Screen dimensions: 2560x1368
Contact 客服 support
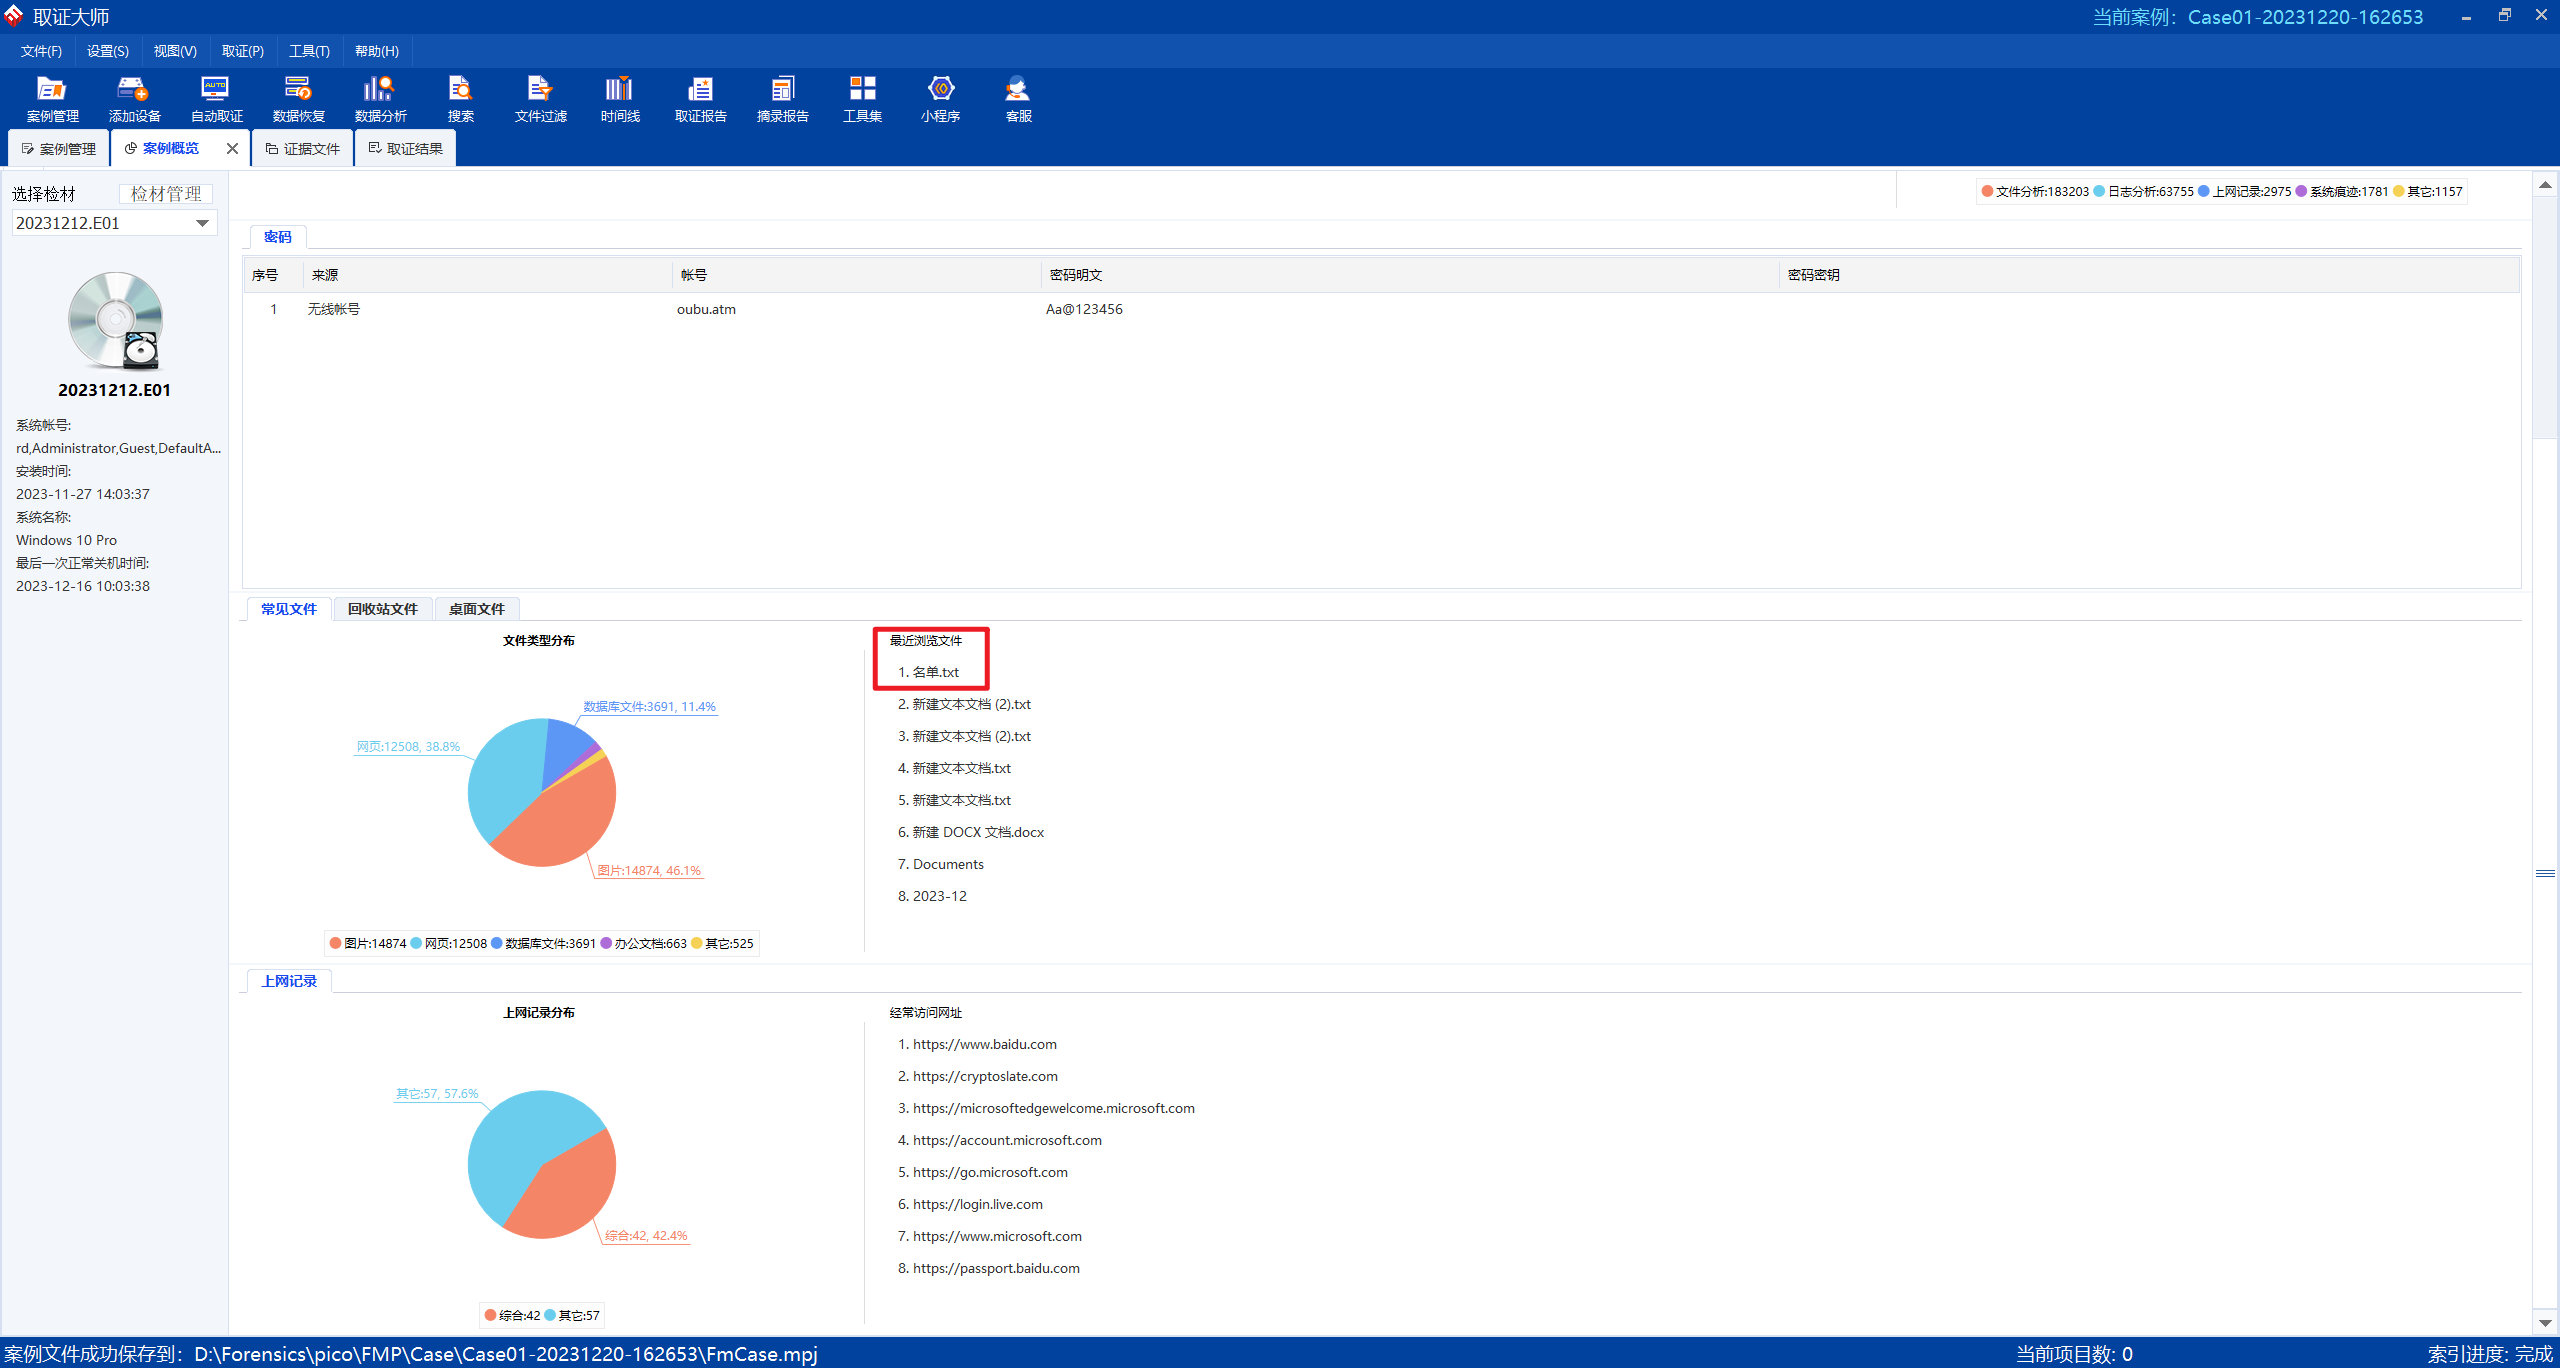1018,99
